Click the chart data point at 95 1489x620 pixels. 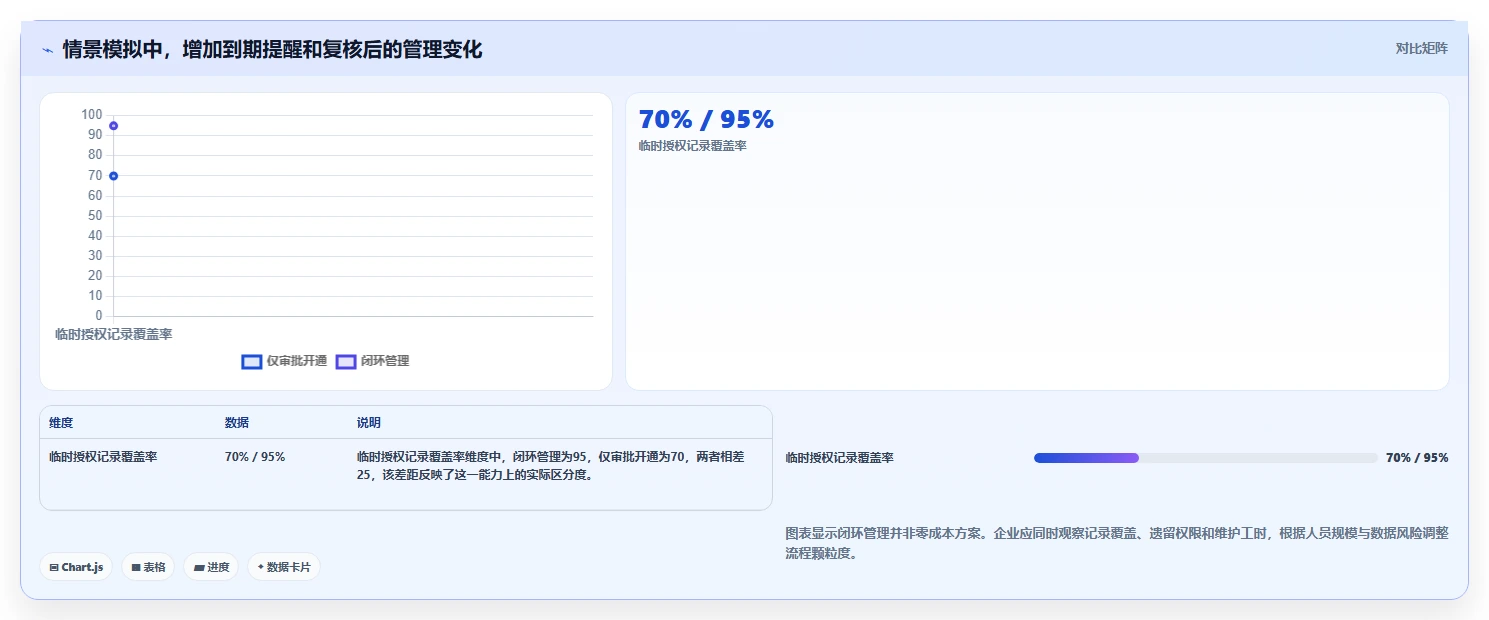click(x=114, y=125)
